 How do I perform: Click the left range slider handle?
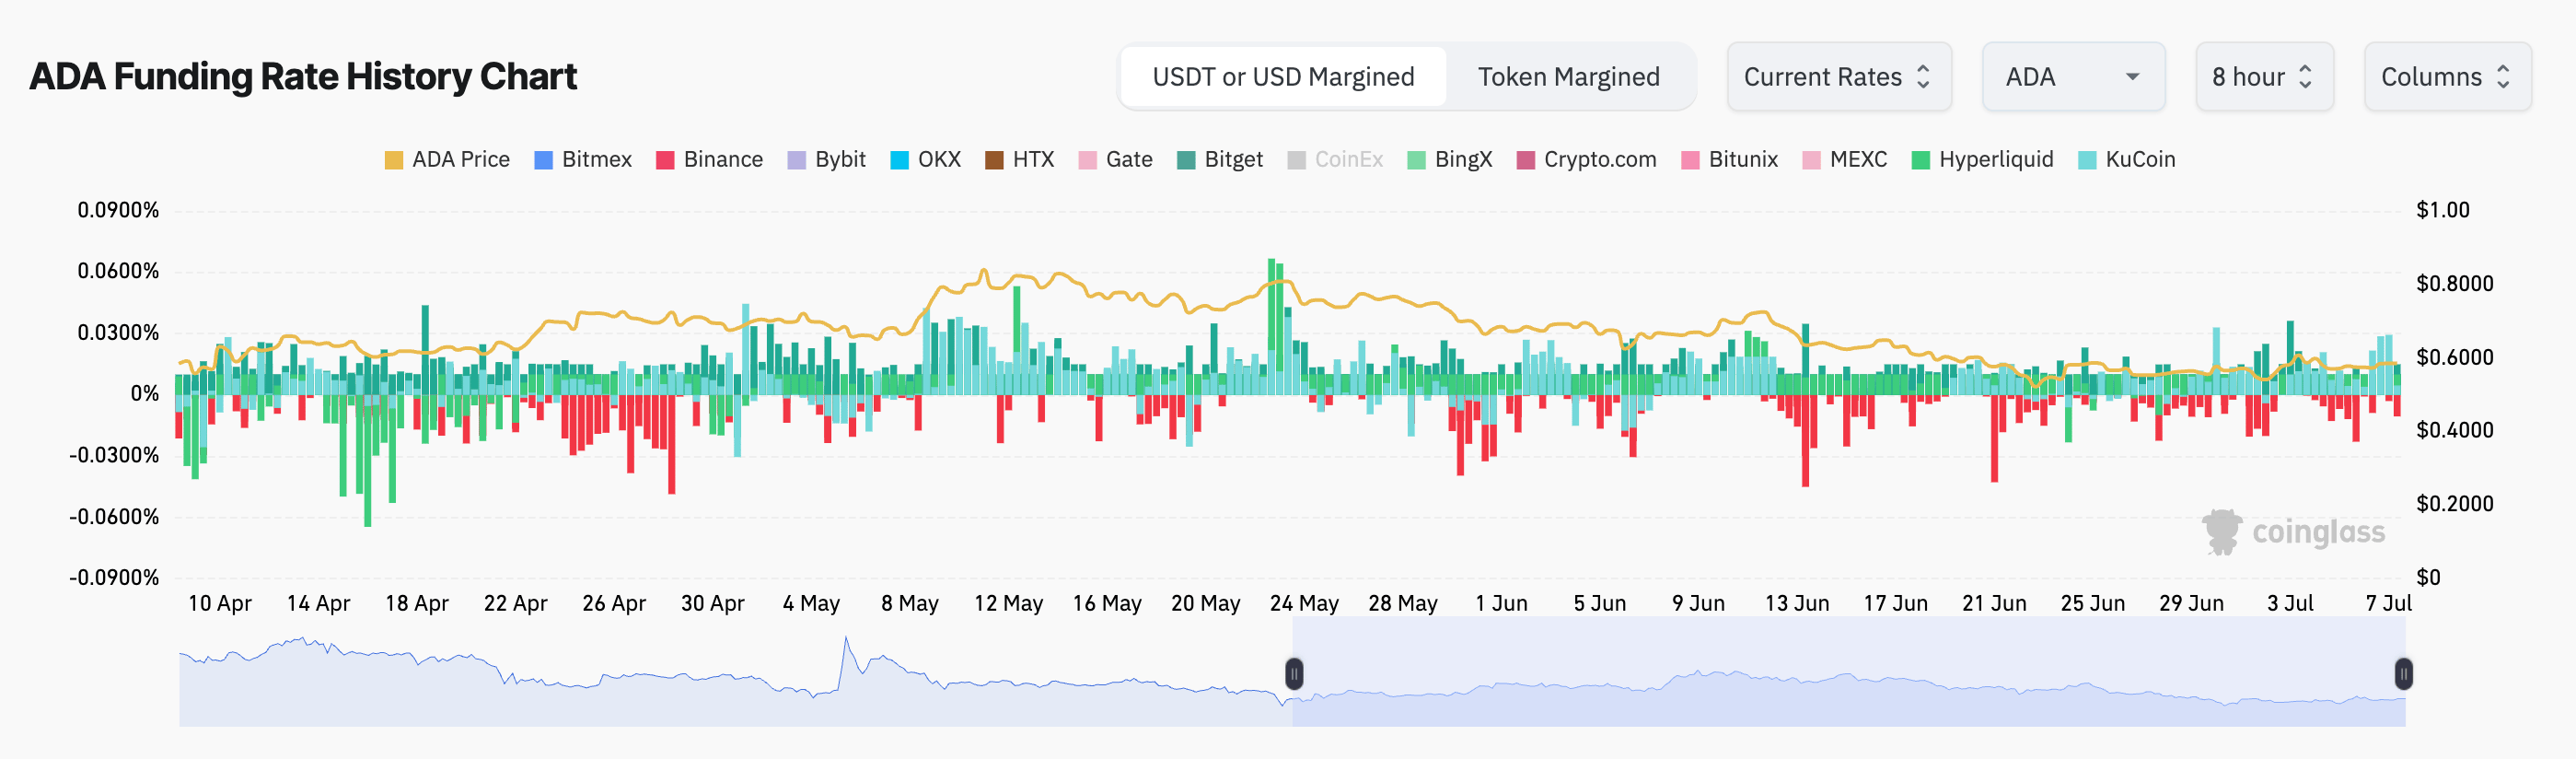pos(1294,674)
